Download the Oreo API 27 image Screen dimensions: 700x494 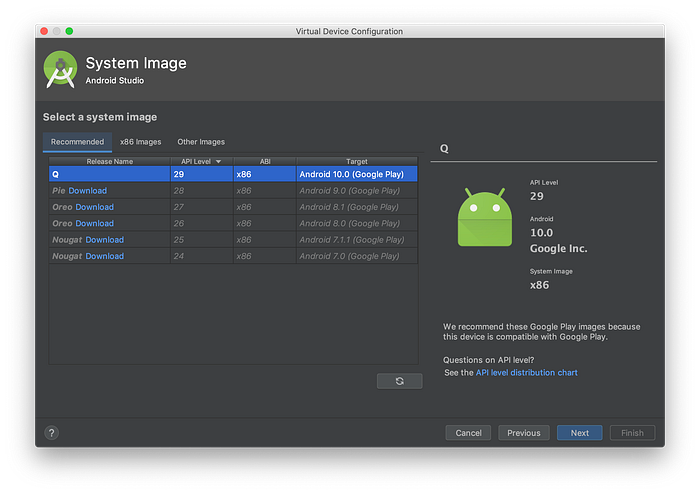point(95,207)
